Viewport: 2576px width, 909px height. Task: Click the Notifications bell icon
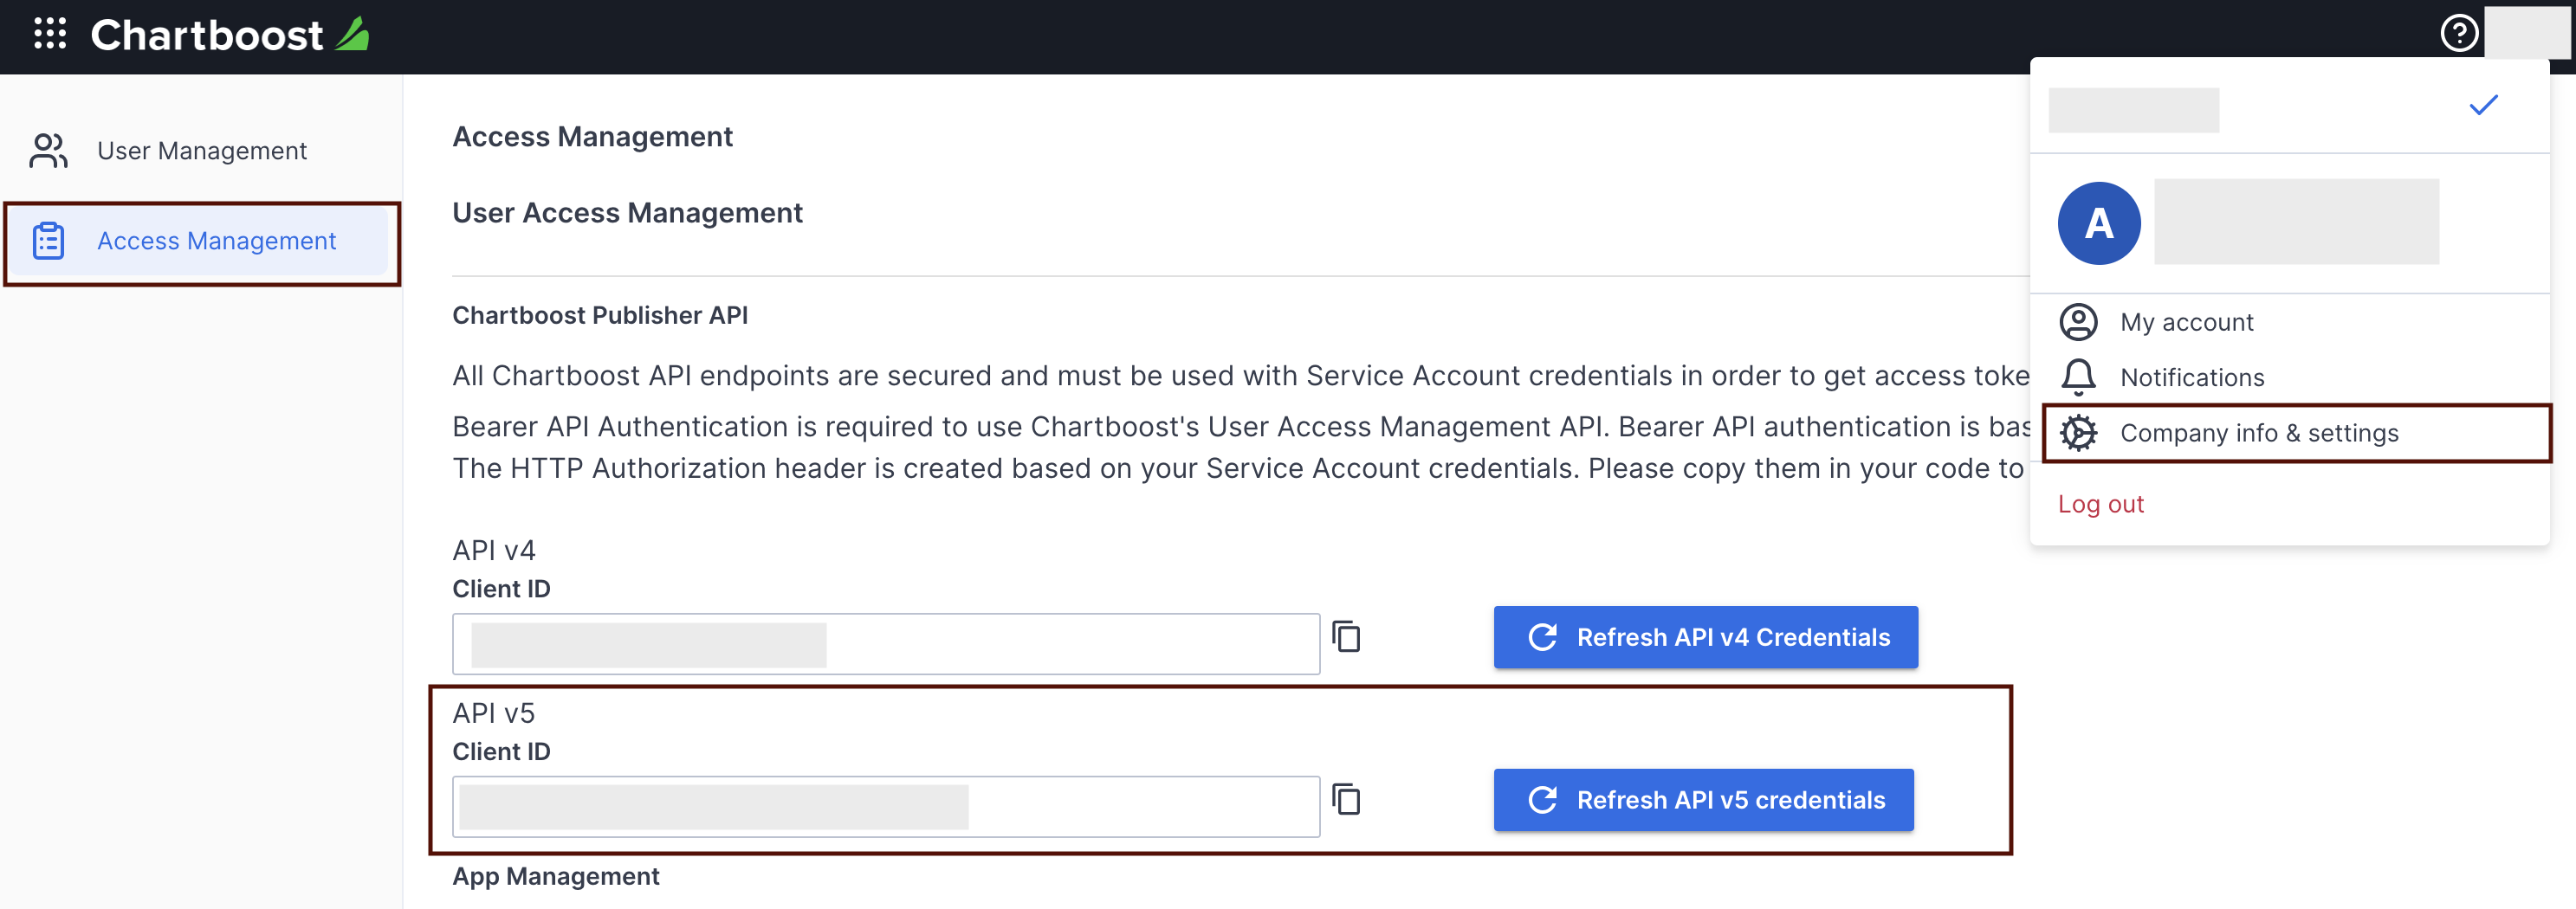2079,377
